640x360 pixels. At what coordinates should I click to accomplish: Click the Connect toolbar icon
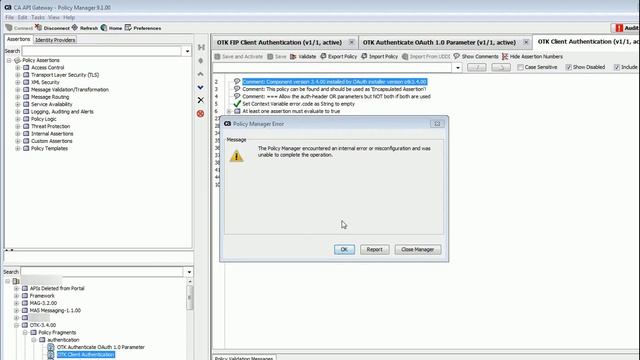(x=9, y=28)
